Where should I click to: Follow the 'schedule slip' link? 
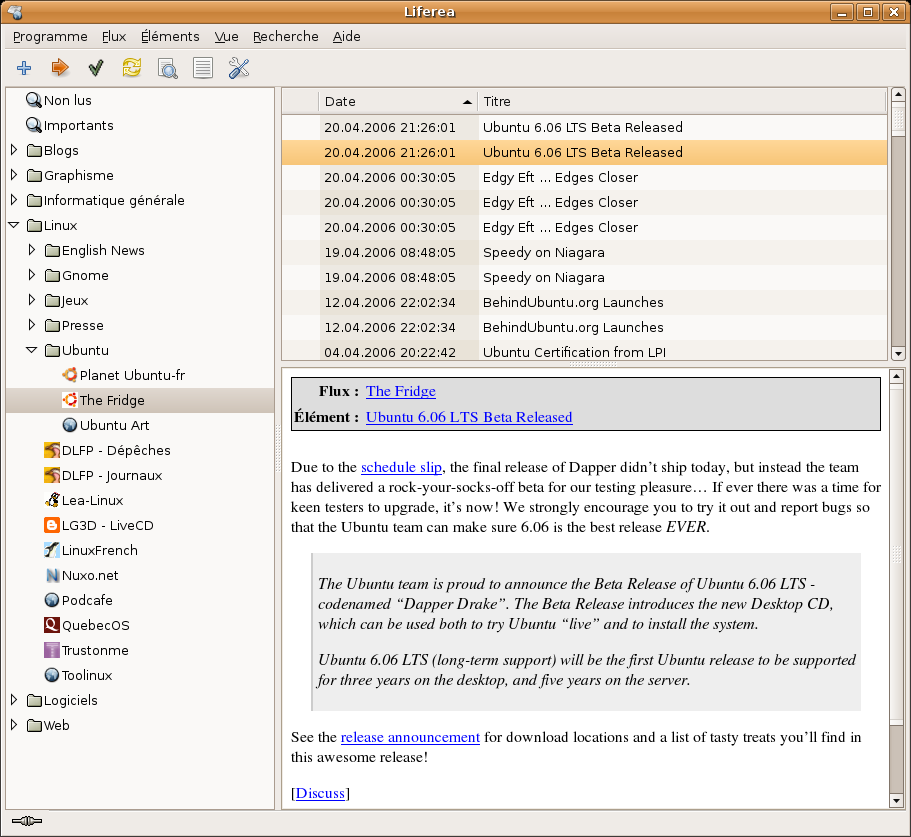click(x=402, y=467)
